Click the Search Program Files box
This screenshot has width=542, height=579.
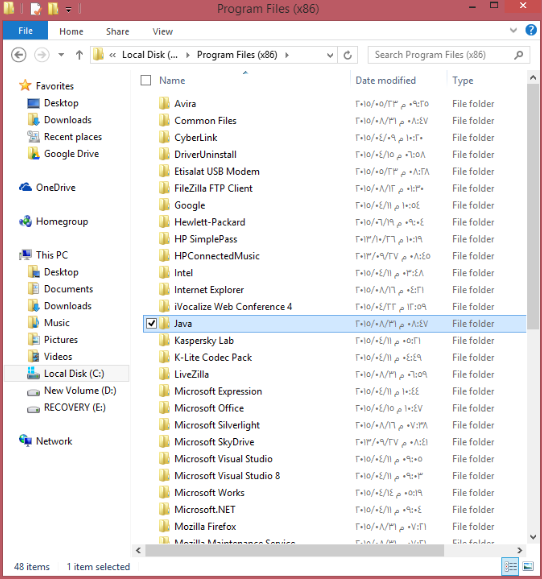tap(441, 55)
